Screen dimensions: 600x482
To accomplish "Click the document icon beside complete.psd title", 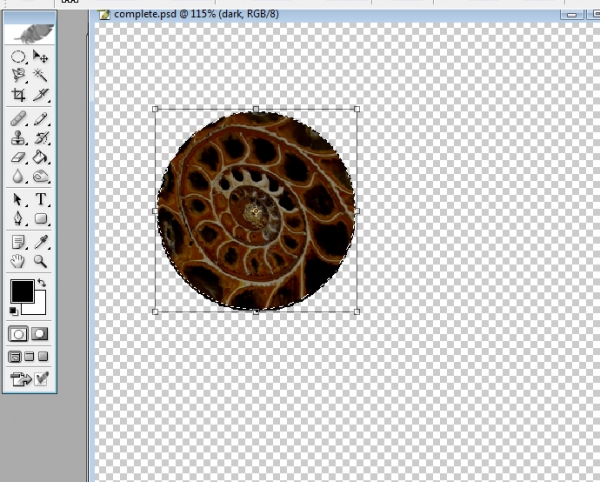I will [x=104, y=15].
